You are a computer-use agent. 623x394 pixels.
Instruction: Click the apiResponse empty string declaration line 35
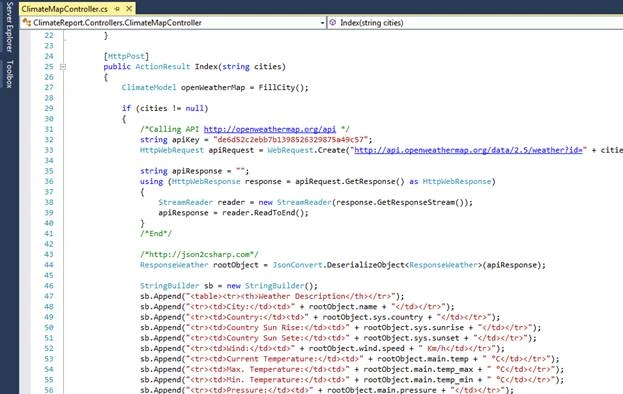(x=195, y=171)
